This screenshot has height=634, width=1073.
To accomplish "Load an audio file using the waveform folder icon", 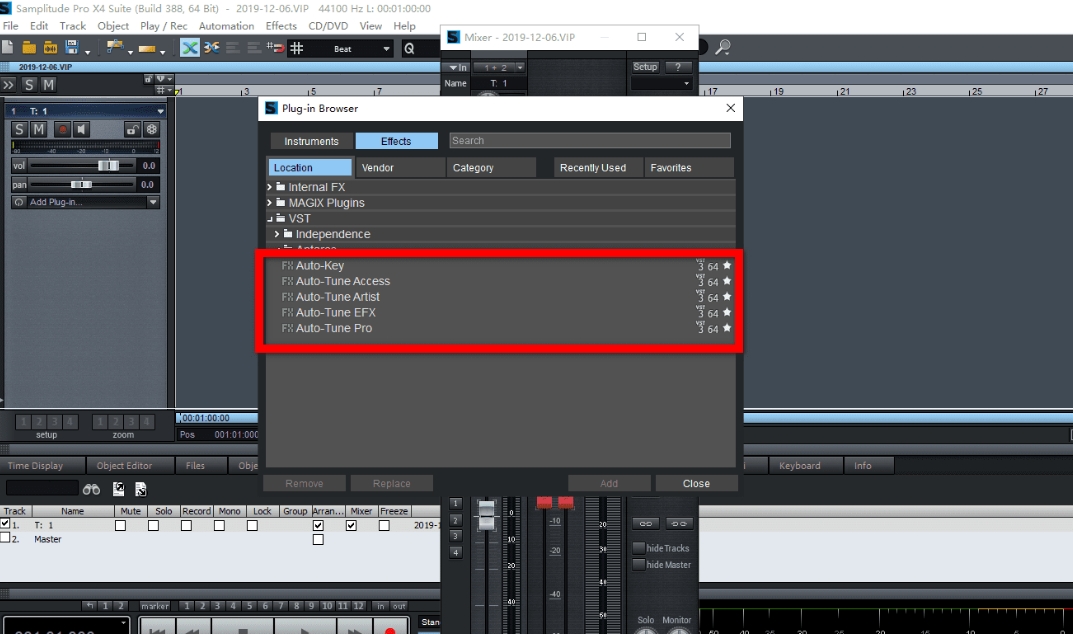I will pyautogui.click(x=50, y=47).
